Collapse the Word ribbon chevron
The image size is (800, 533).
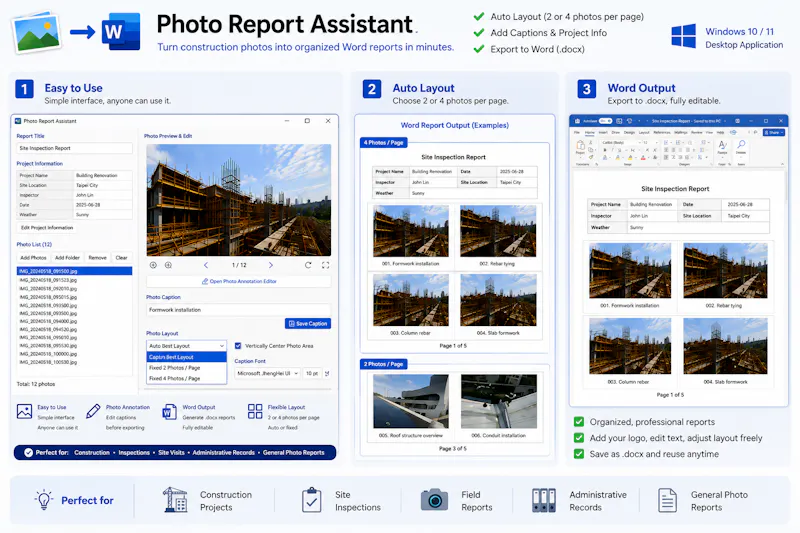tap(782, 164)
